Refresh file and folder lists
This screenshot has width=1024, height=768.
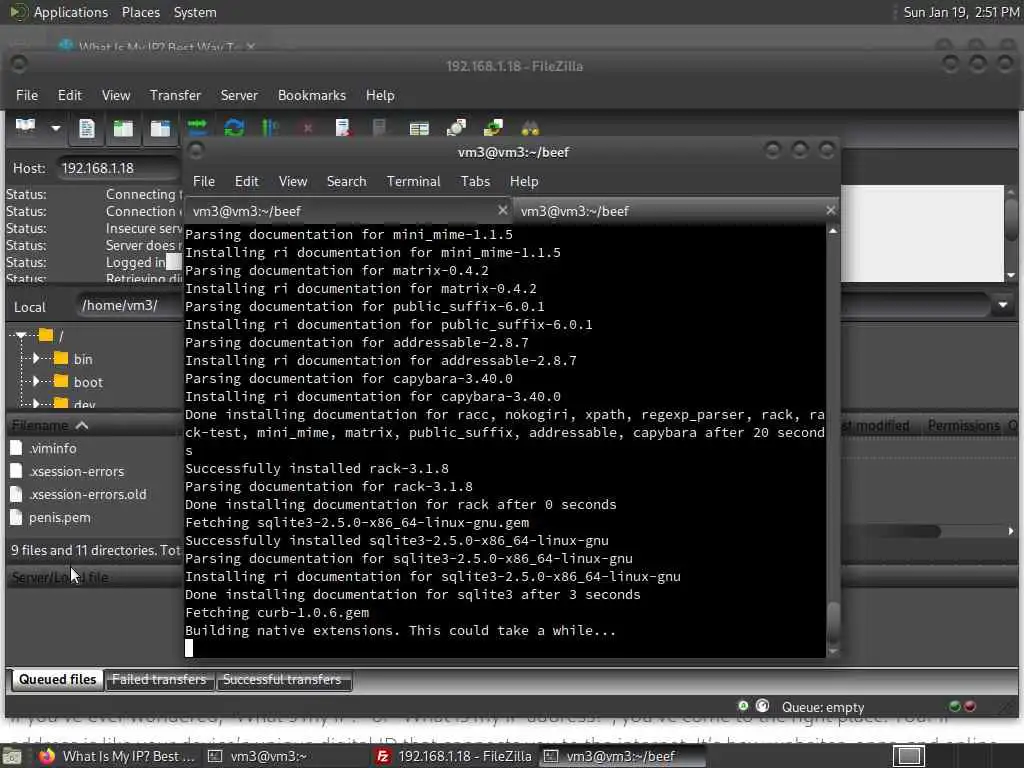pos(234,127)
